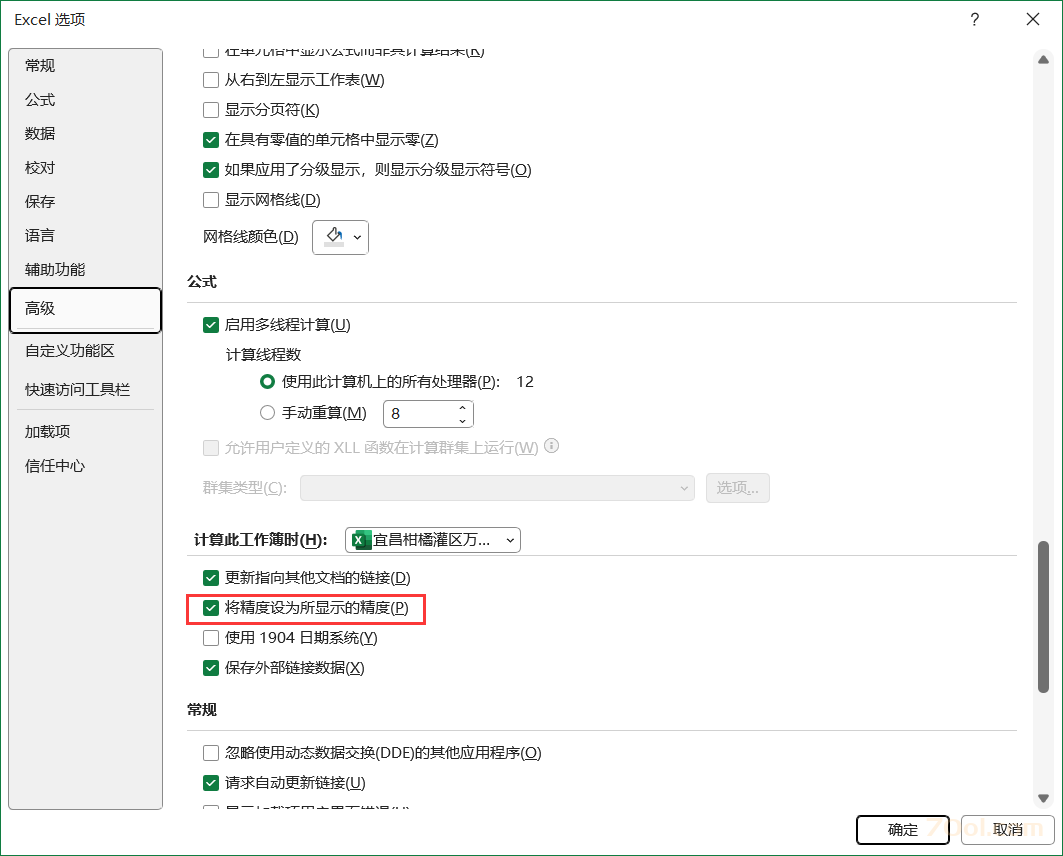Screen dimensions: 1063x856
Task: Click the 取消 button
Action: point(1007,830)
